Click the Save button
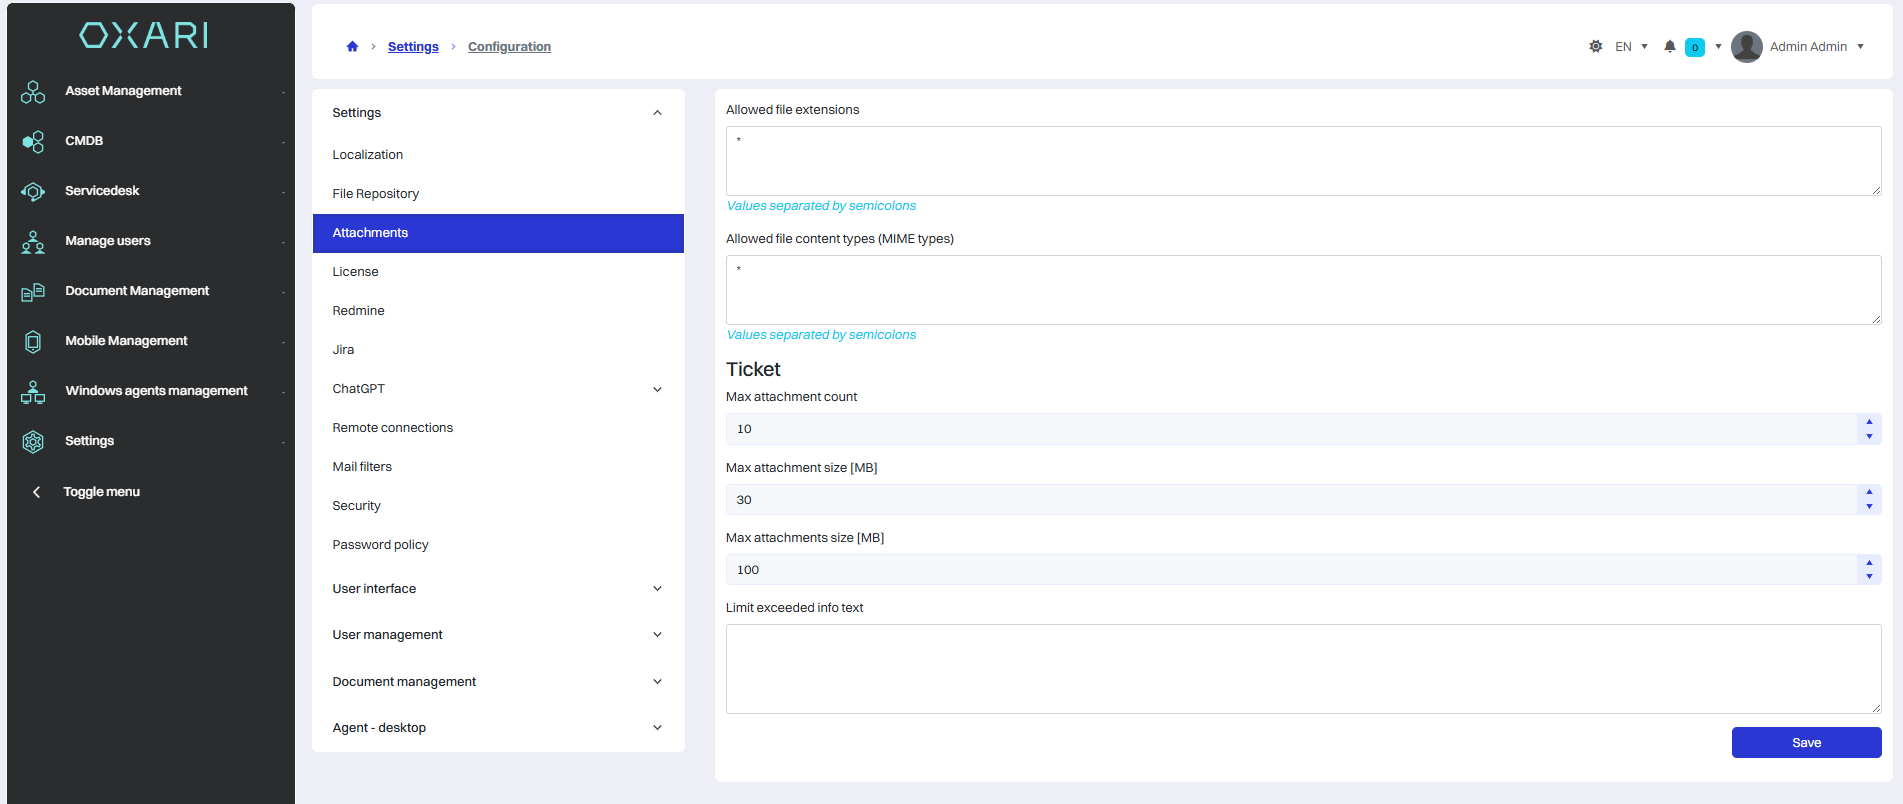Screen dimensions: 1903x804 1806,743
